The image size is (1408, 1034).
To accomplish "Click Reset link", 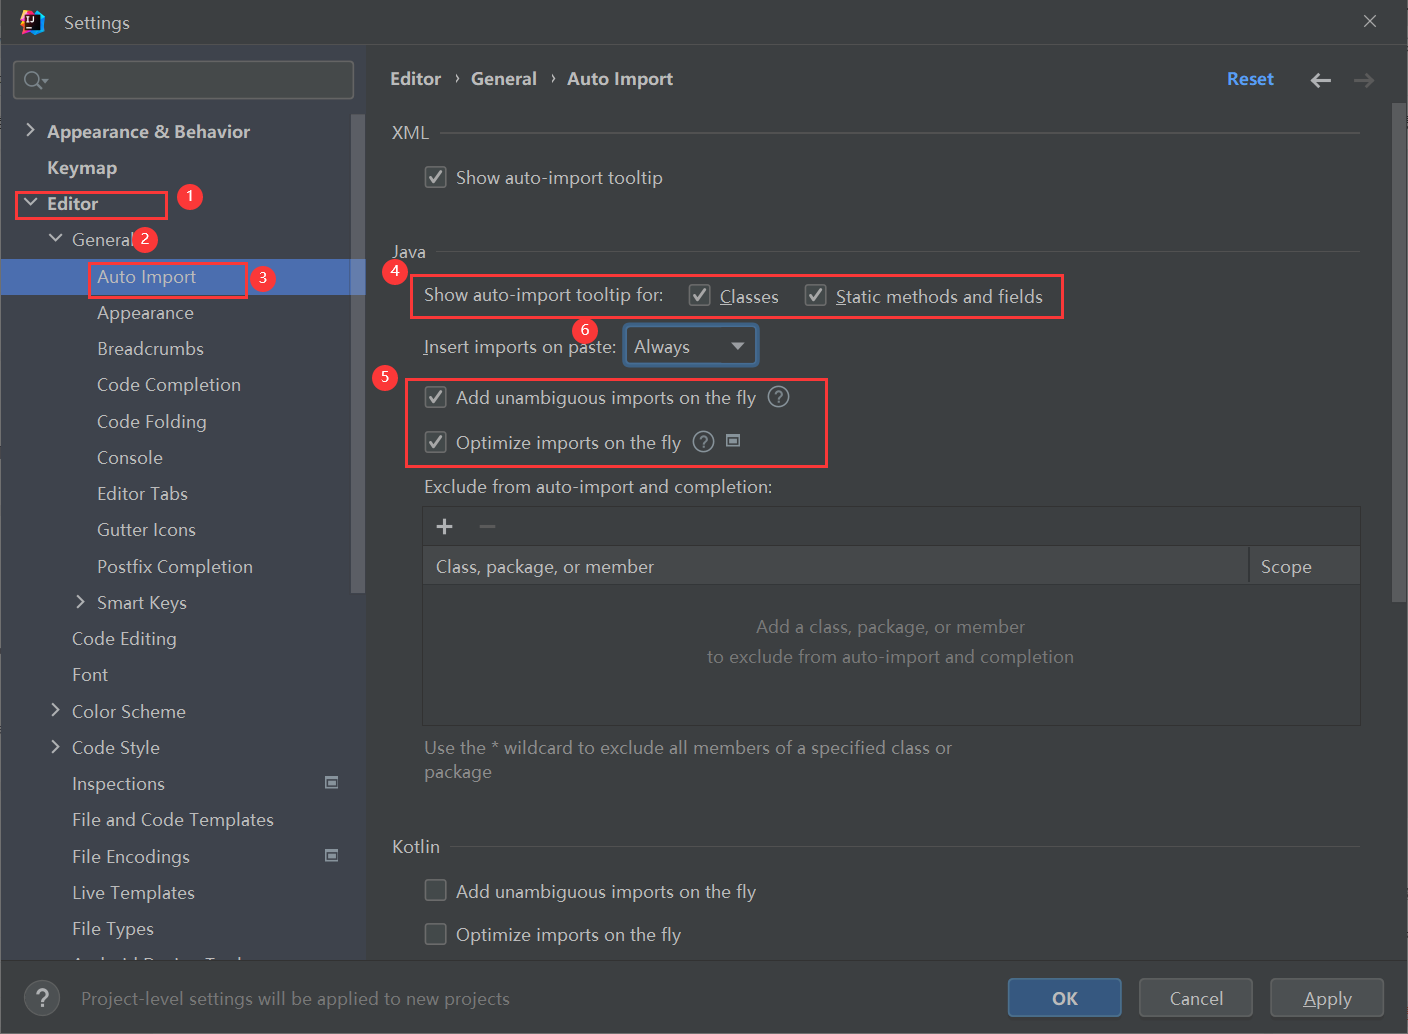I will [x=1250, y=79].
